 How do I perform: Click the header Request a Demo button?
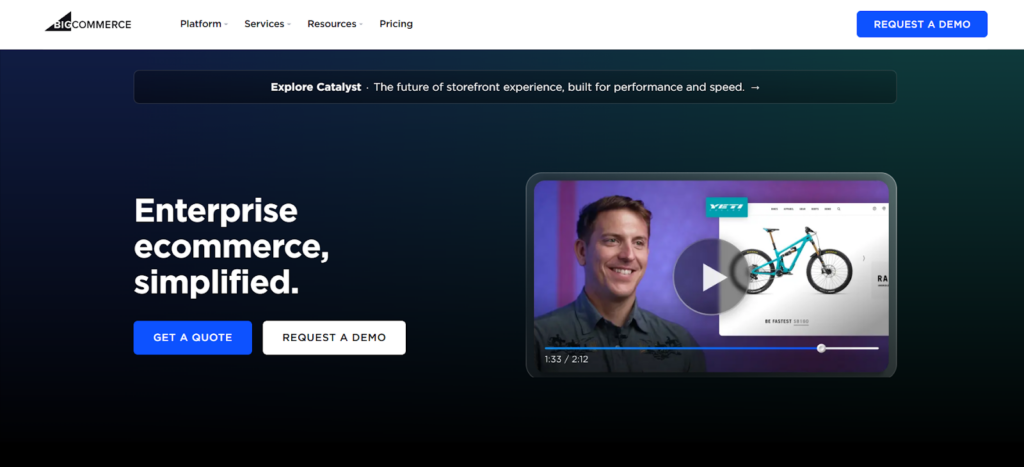tap(921, 24)
